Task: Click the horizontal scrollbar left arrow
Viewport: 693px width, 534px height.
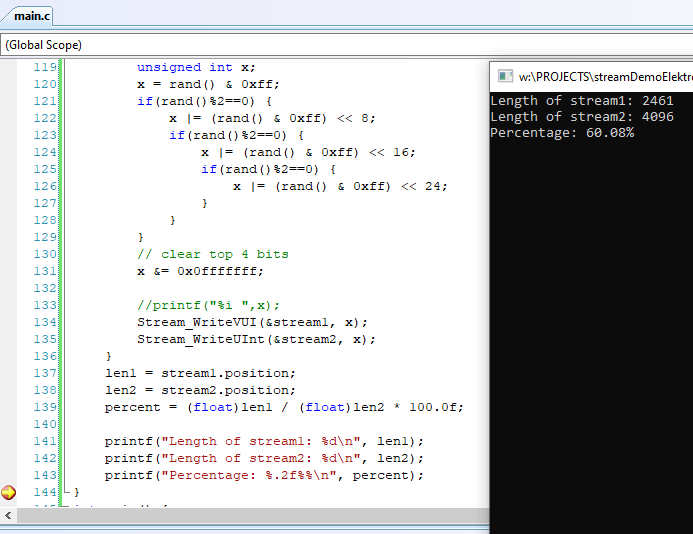Action: point(8,515)
